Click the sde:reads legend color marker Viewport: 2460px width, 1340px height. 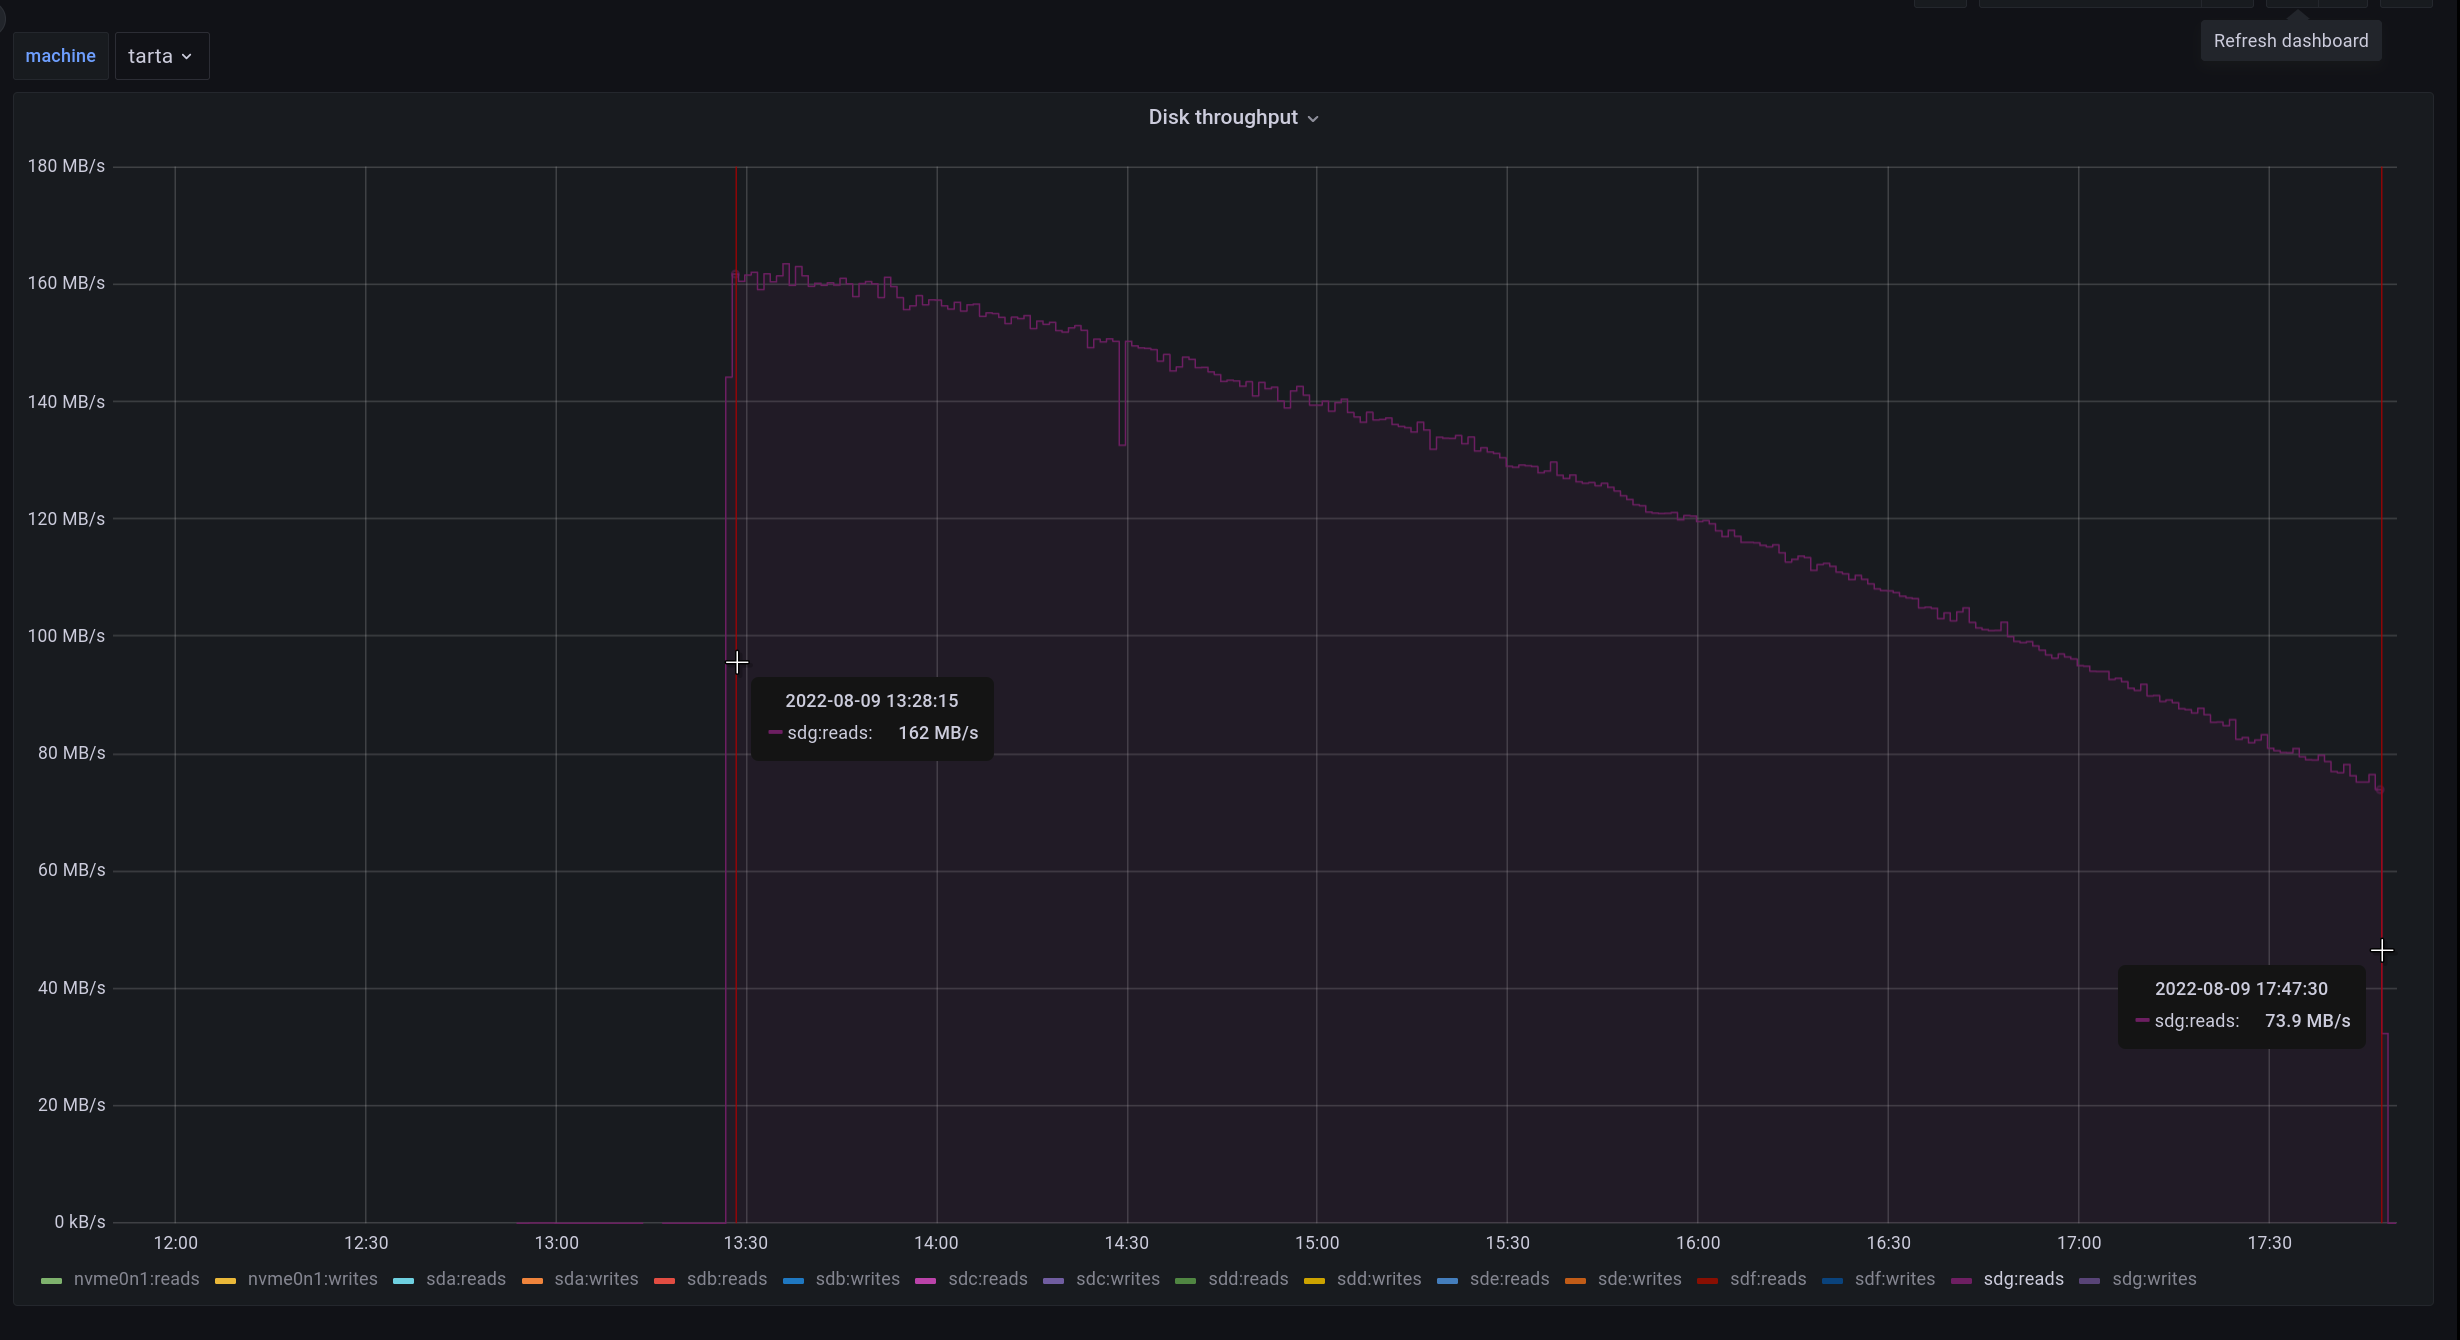click(1447, 1280)
